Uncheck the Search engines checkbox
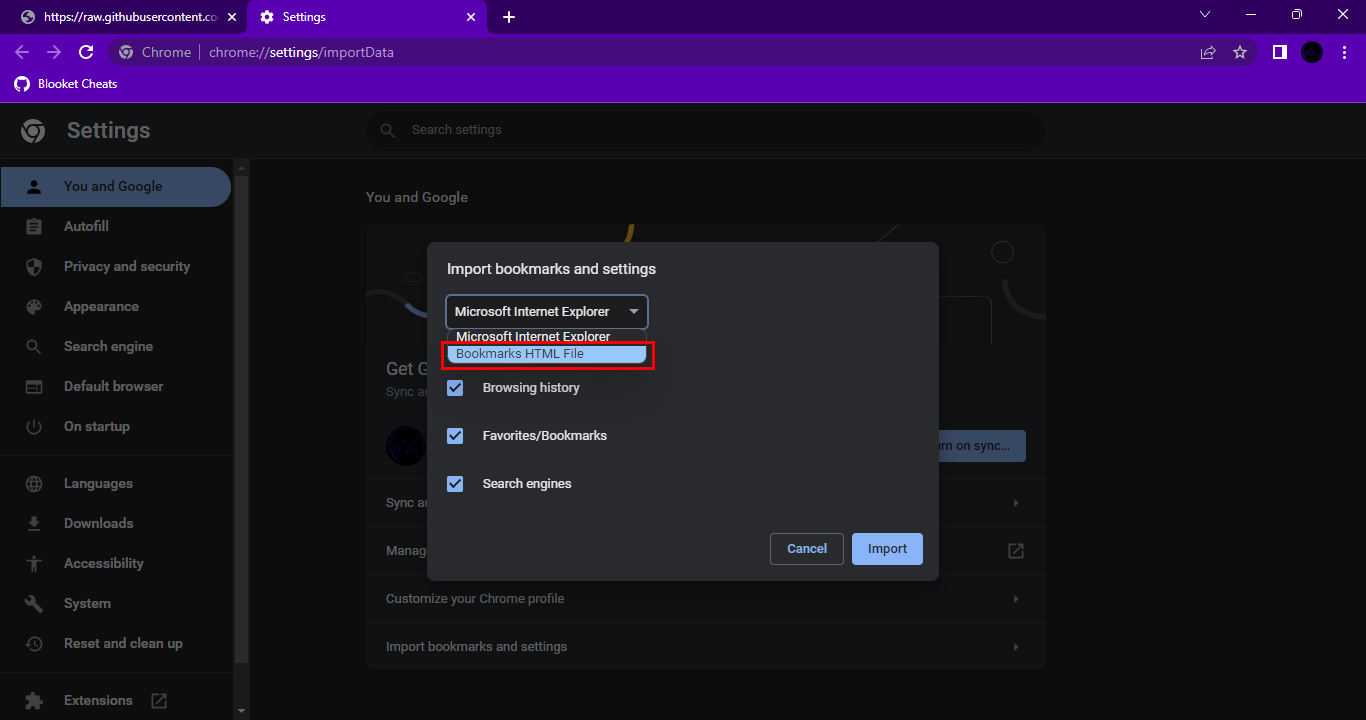 (x=455, y=483)
